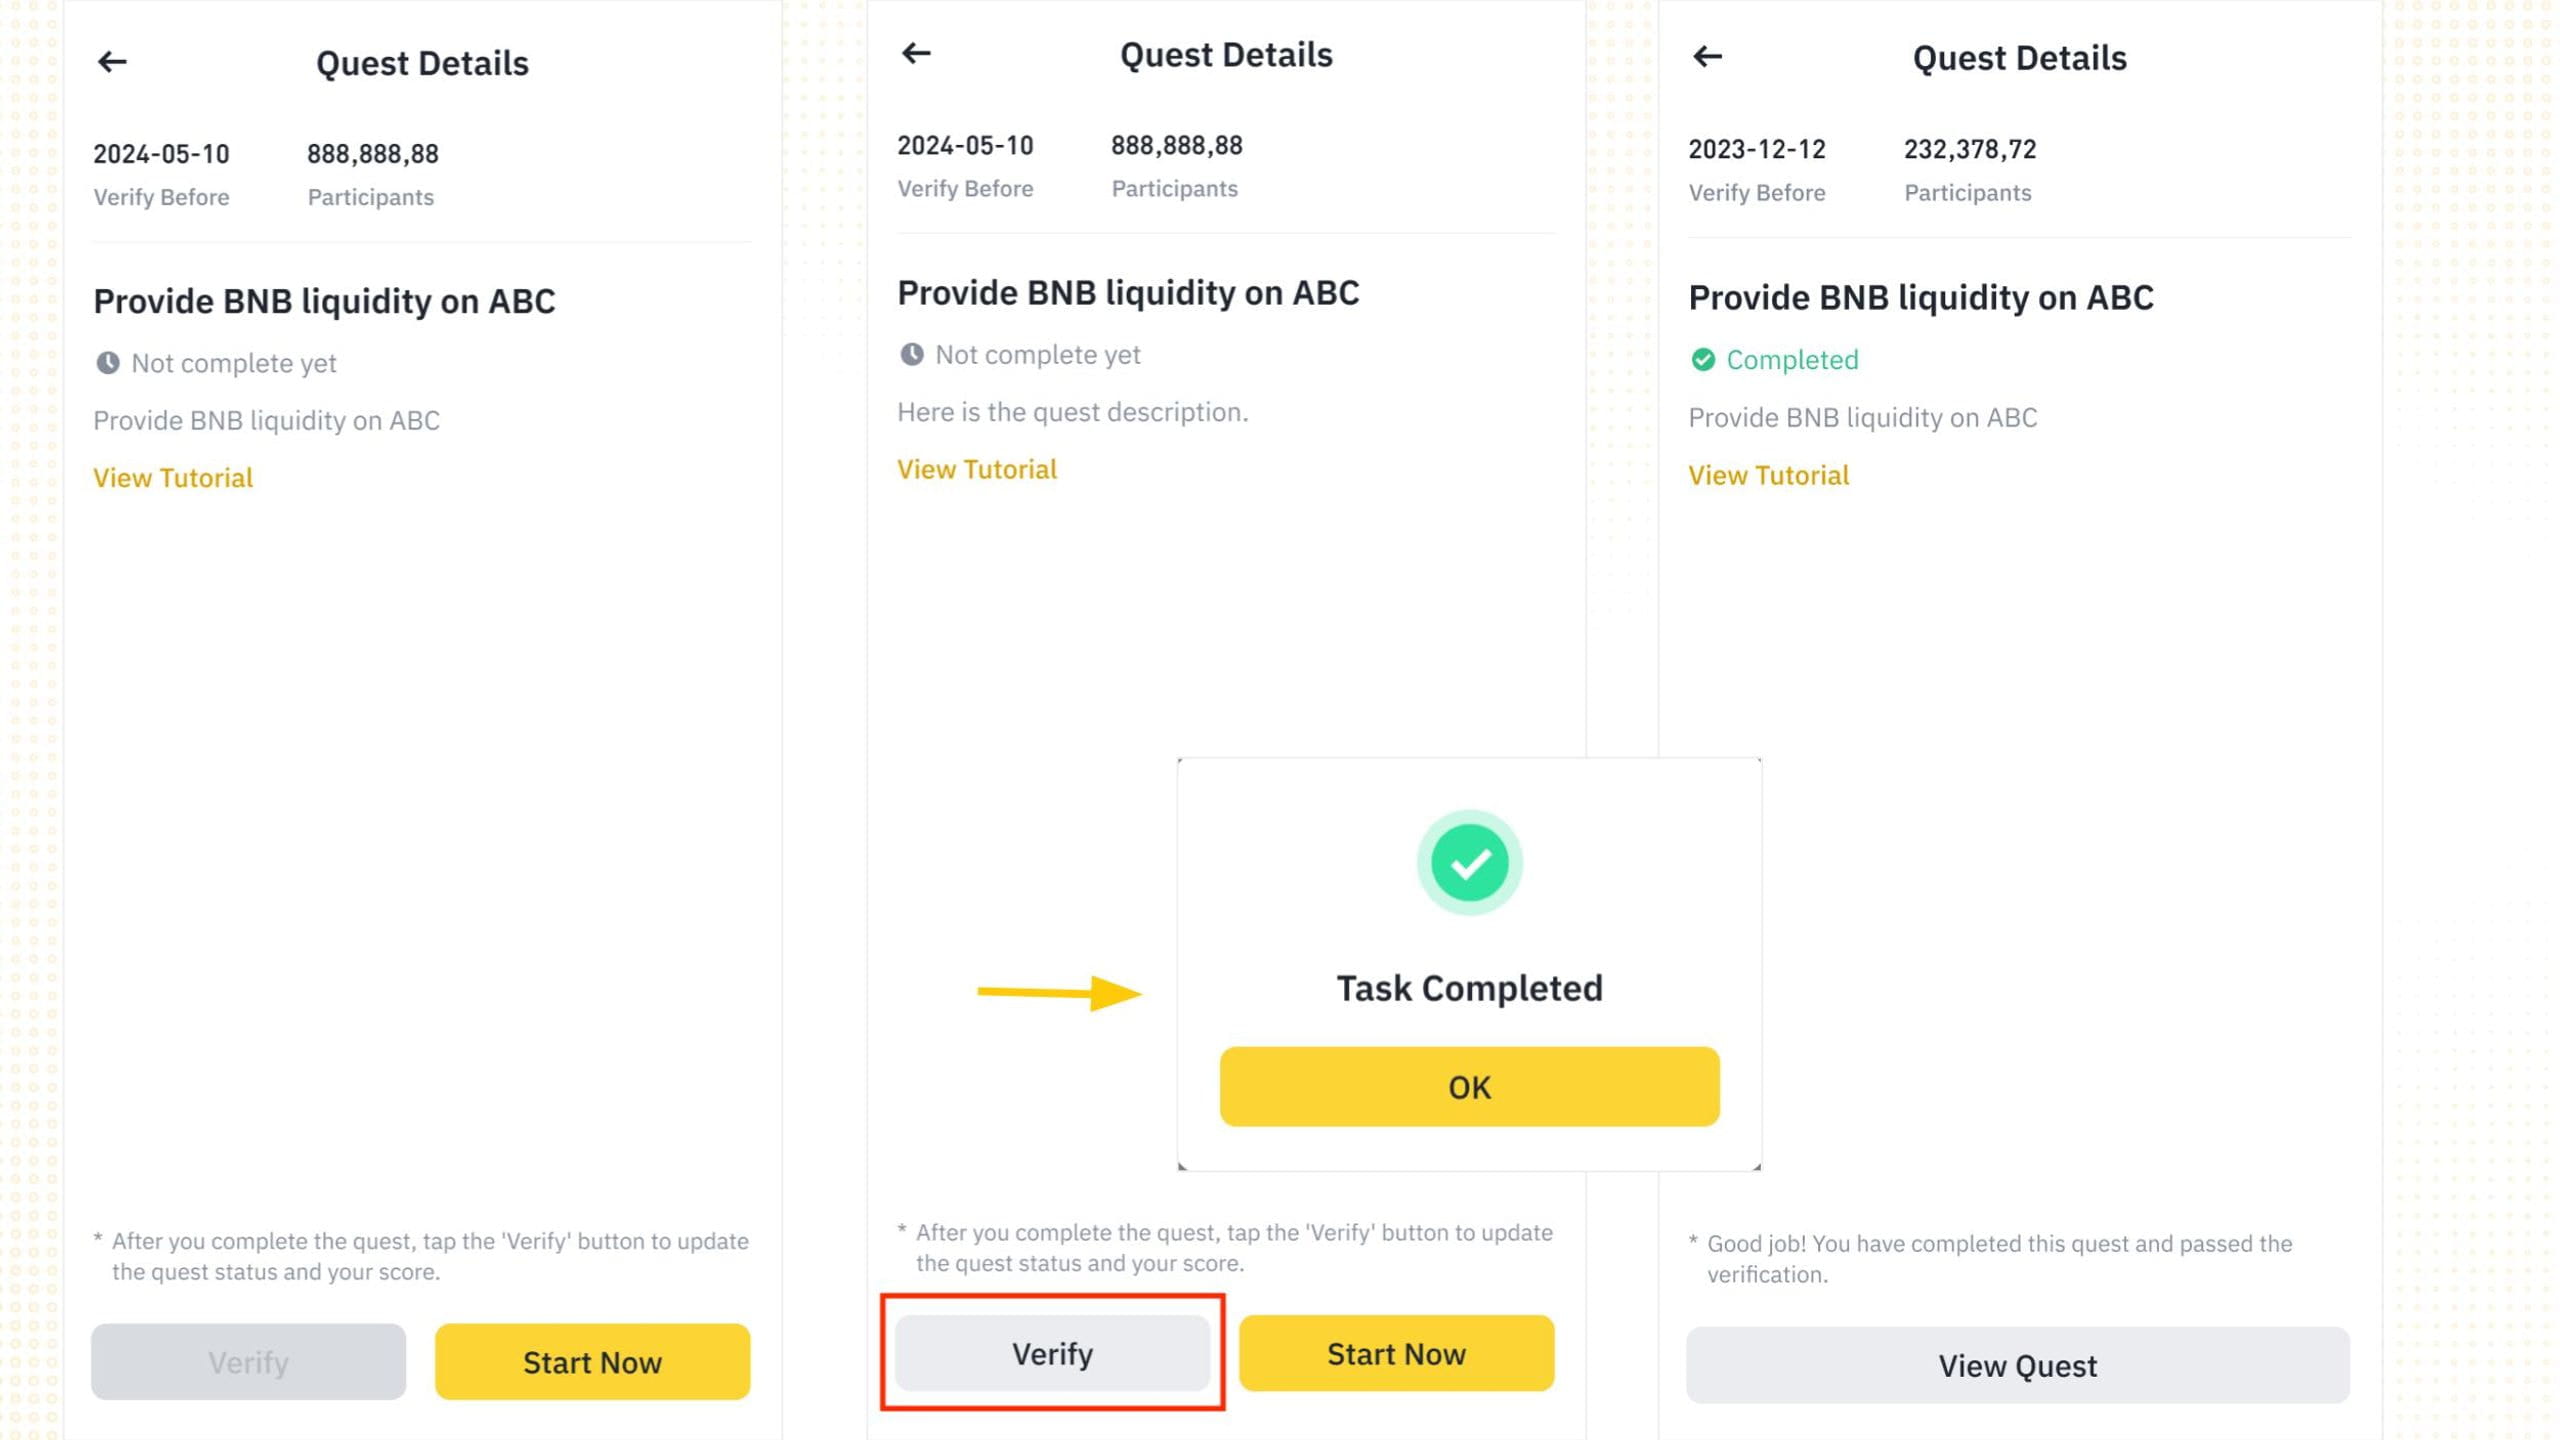Click the 2023-12-12 Verify Before date
Image resolution: width=2560 pixels, height=1440 pixels.
[1757, 149]
